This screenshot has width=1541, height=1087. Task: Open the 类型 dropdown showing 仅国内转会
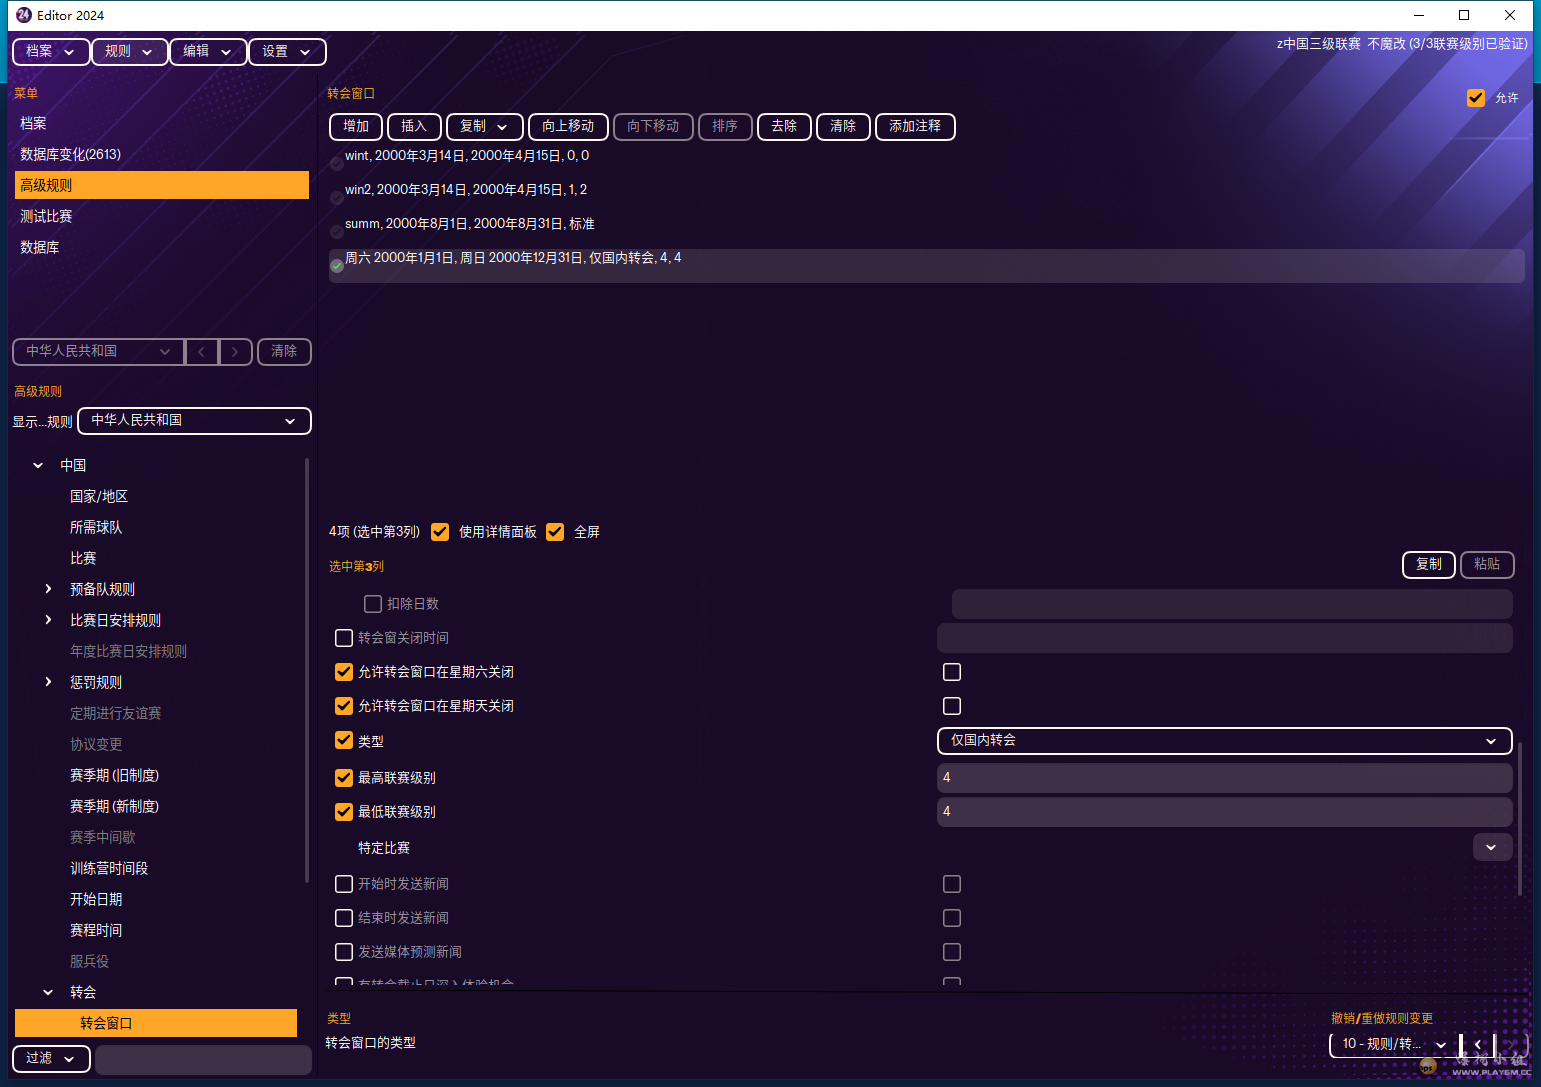(1224, 741)
